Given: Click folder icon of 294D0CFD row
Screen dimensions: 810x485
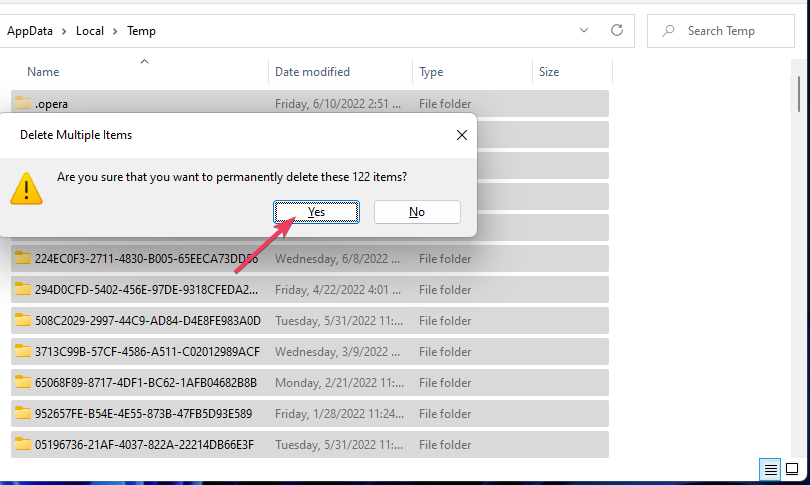Looking at the screenshot, I should coord(22,289).
